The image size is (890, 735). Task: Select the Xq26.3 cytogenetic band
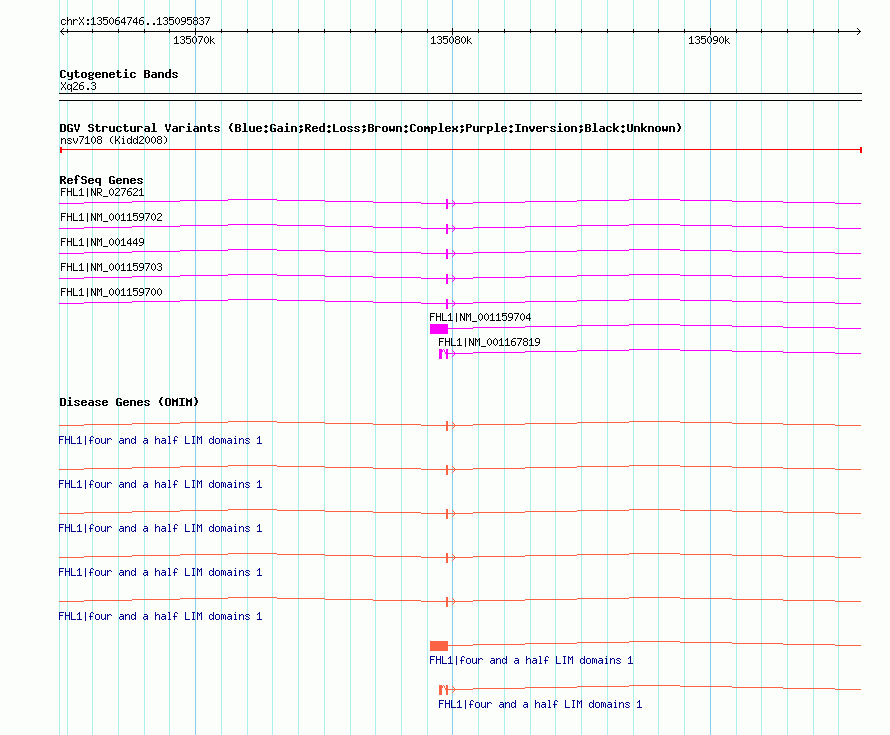pyautogui.click(x=78, y=86)
